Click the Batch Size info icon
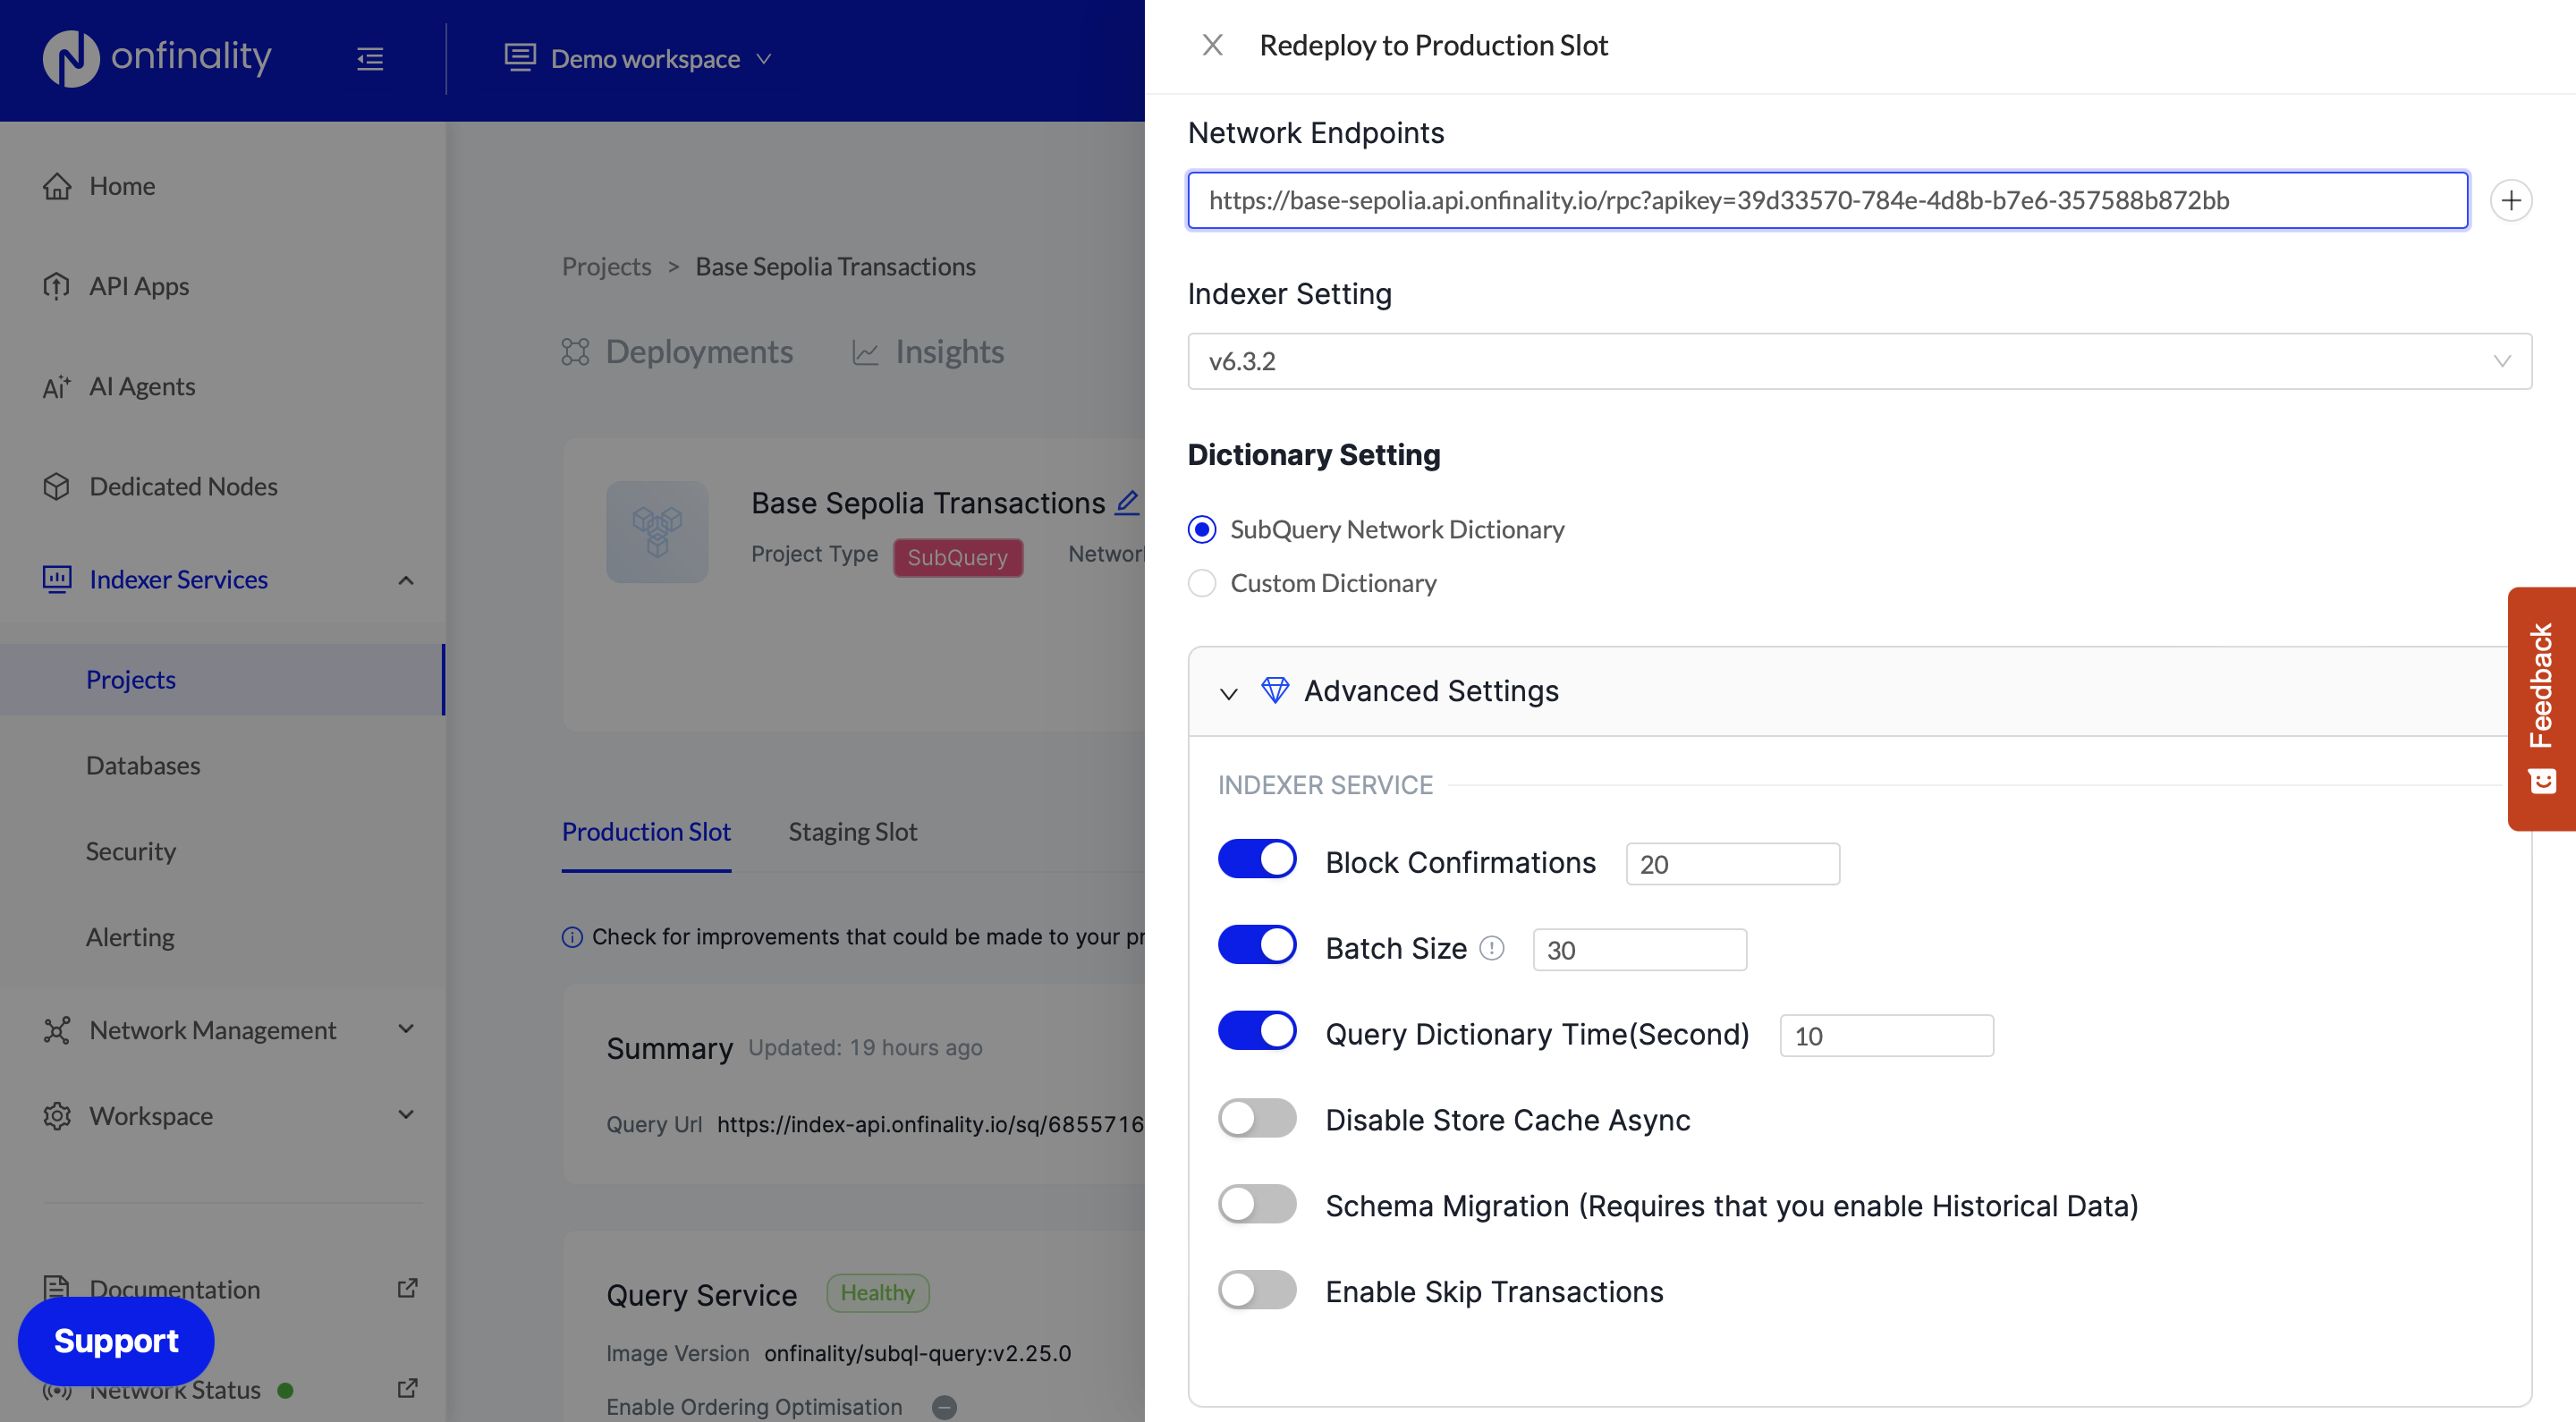The width and height of the screenshot is (2576, 1422). pyautogui.click(x=1491, y=949)
